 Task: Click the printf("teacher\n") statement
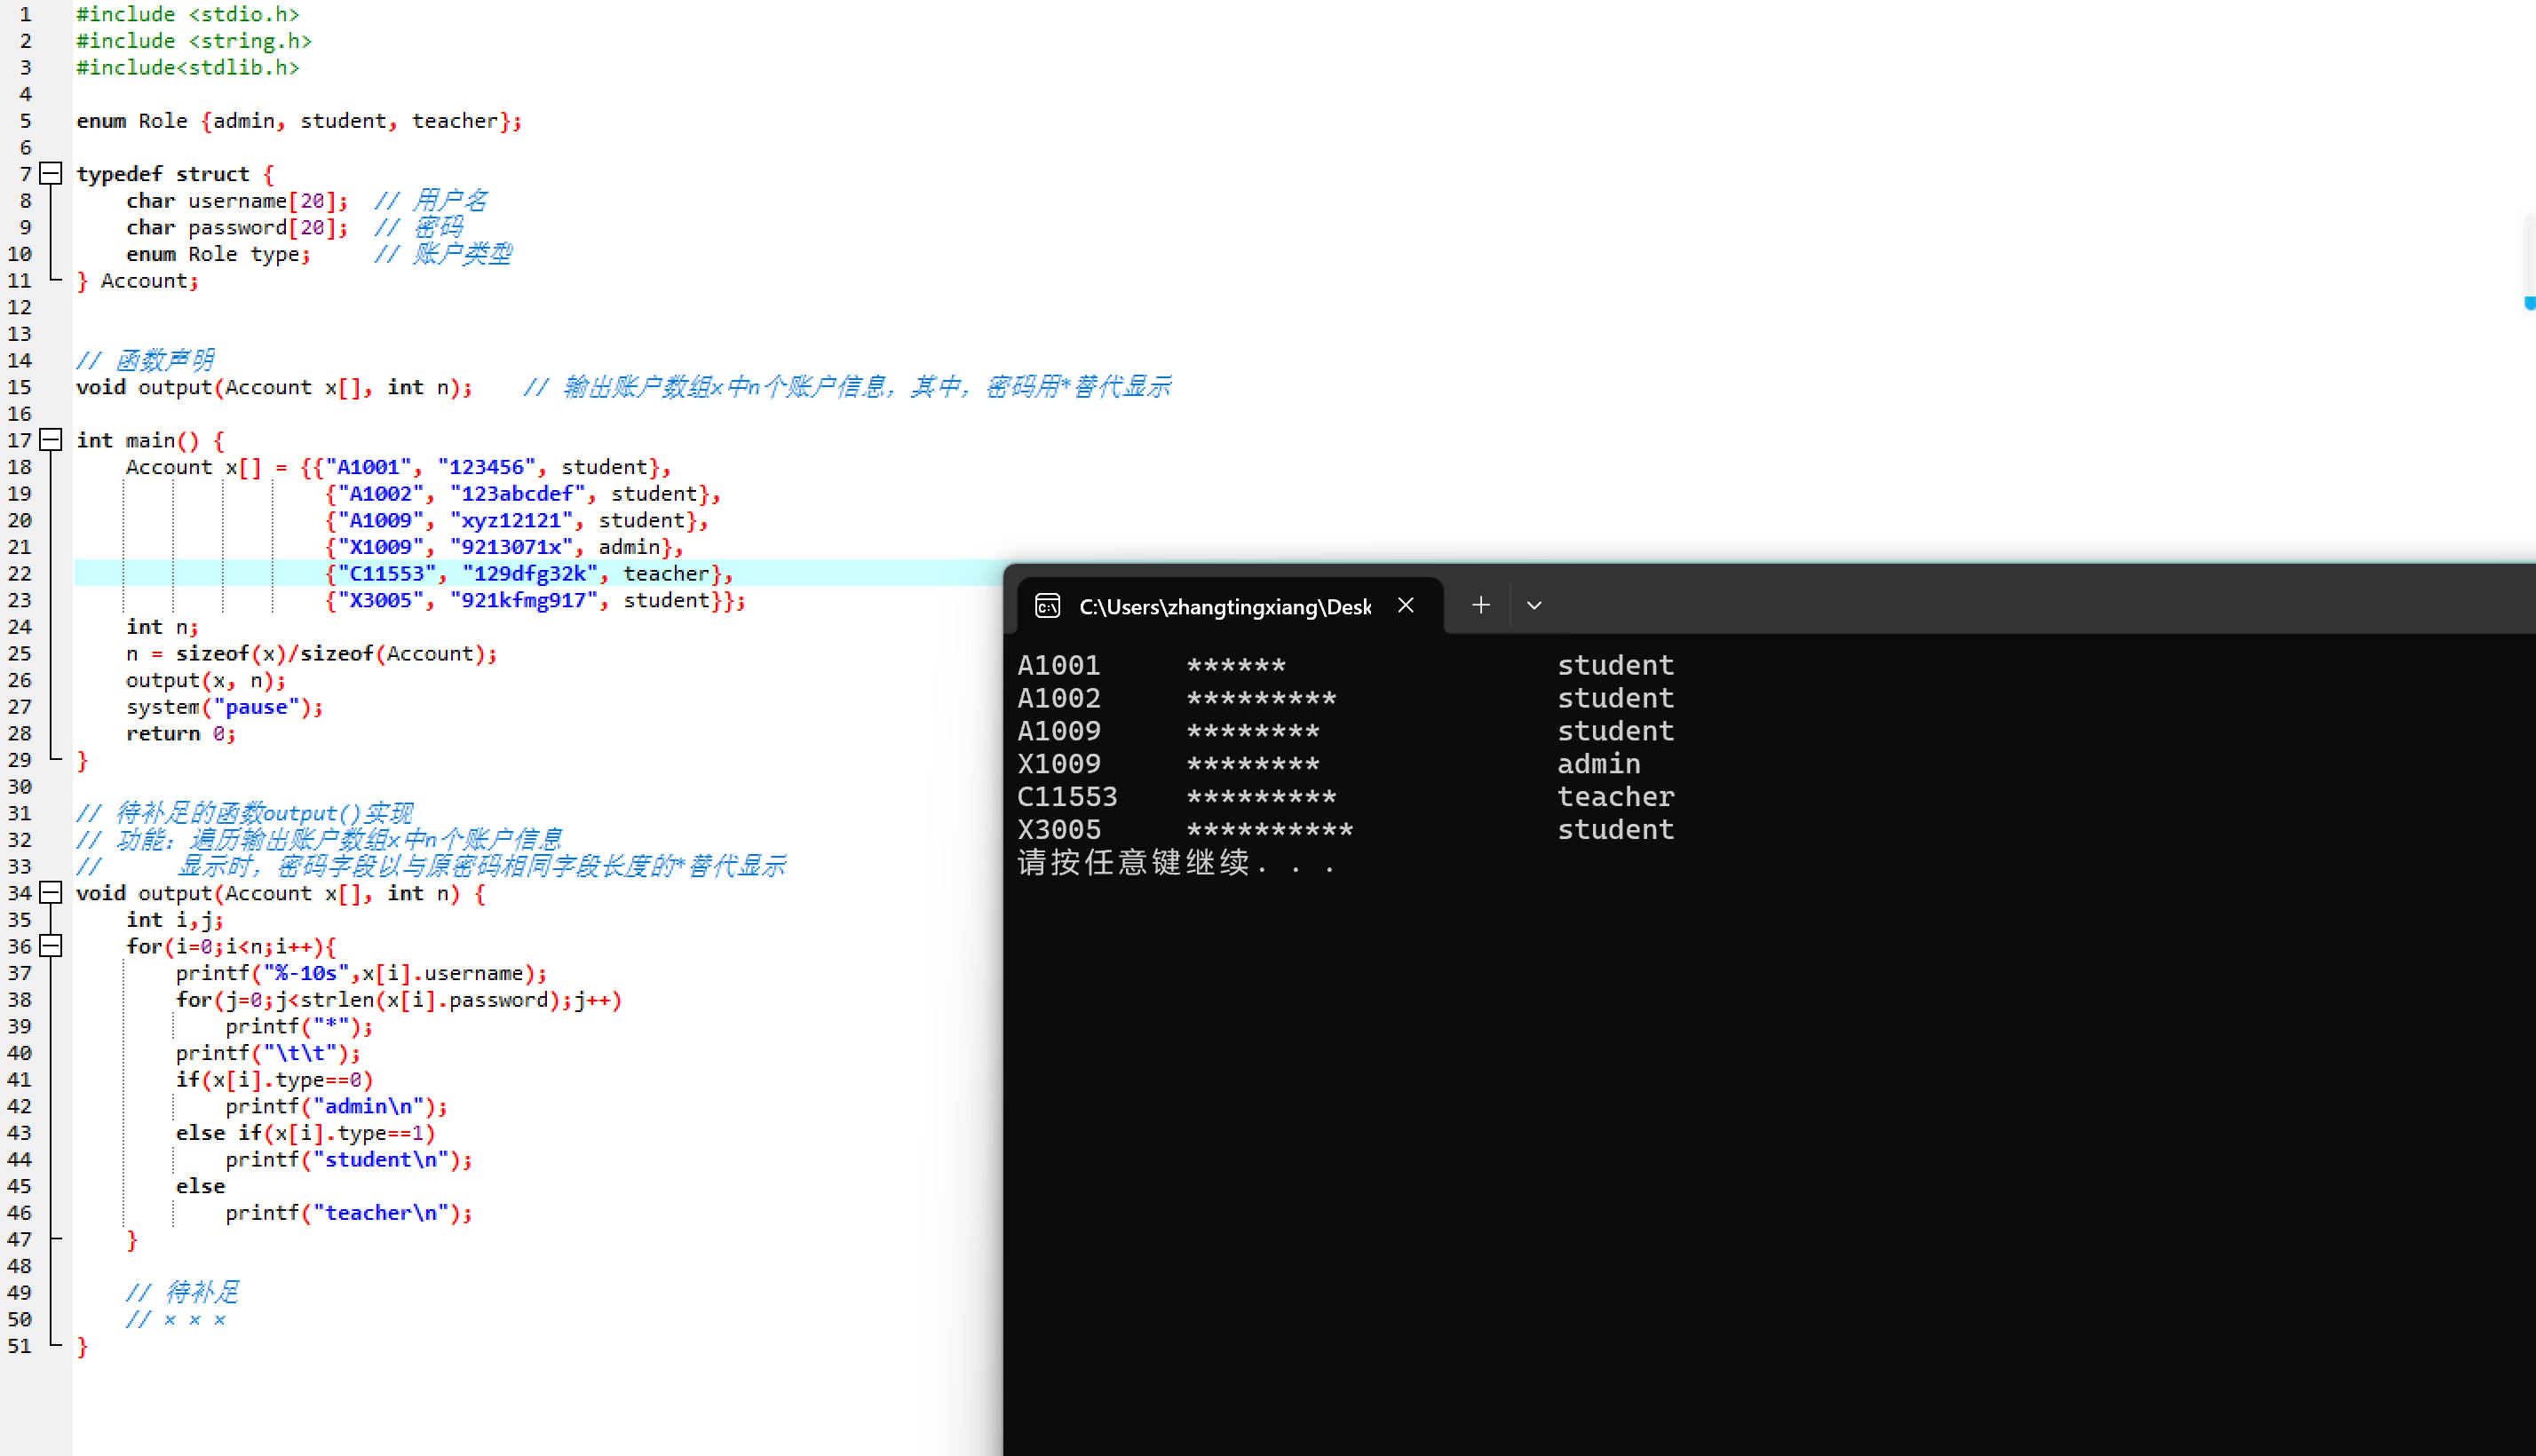click(348, 1213)
